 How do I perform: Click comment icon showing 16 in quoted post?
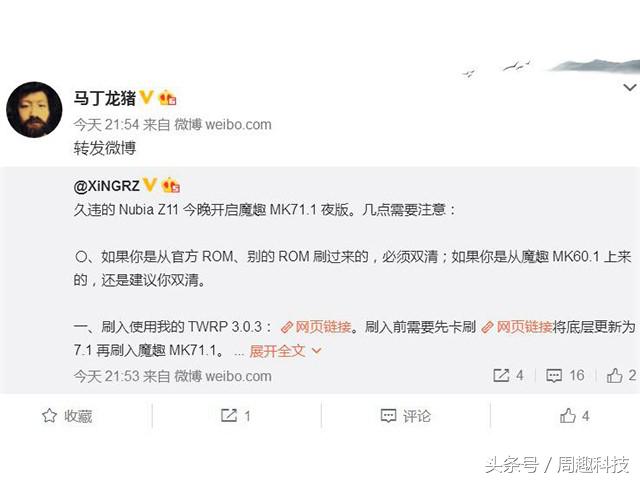click(565, 375)
